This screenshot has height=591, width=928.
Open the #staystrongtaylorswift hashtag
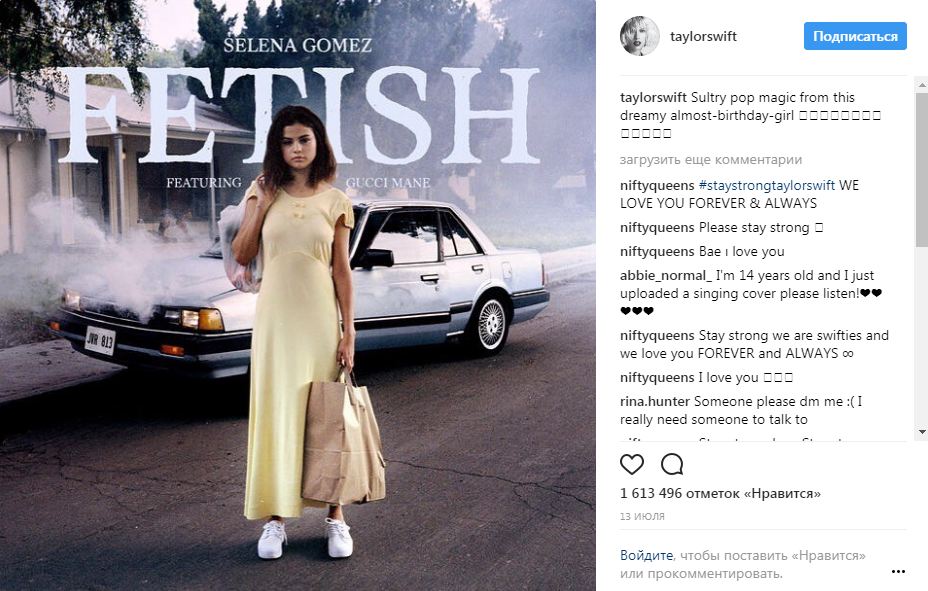766,186
